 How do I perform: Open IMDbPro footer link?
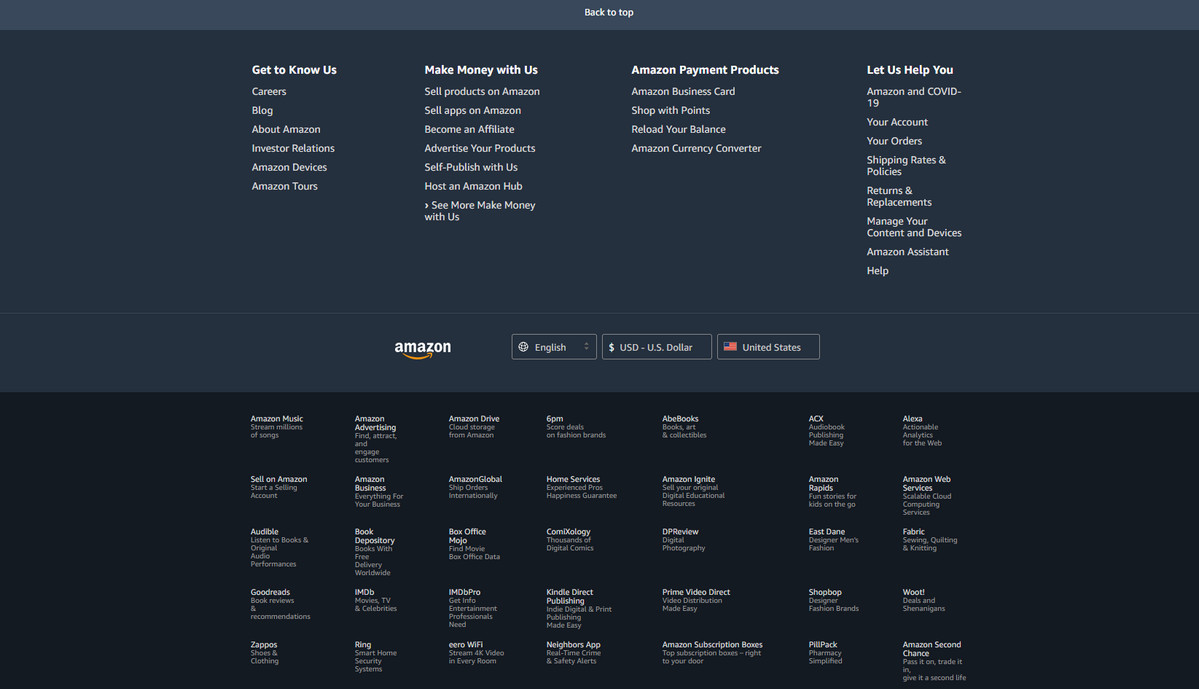click(473, 608)
